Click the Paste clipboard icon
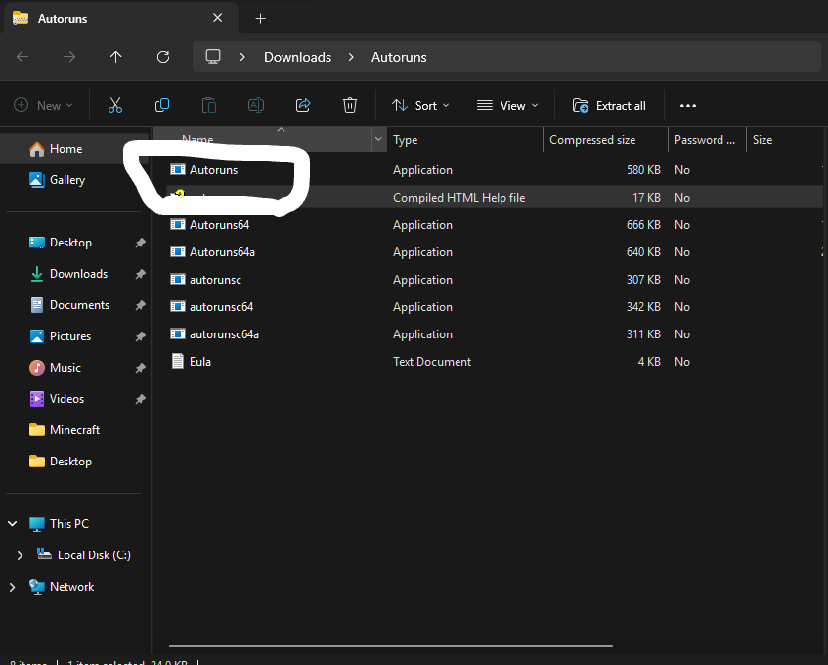Screen dimensions: 828x665 209,106
